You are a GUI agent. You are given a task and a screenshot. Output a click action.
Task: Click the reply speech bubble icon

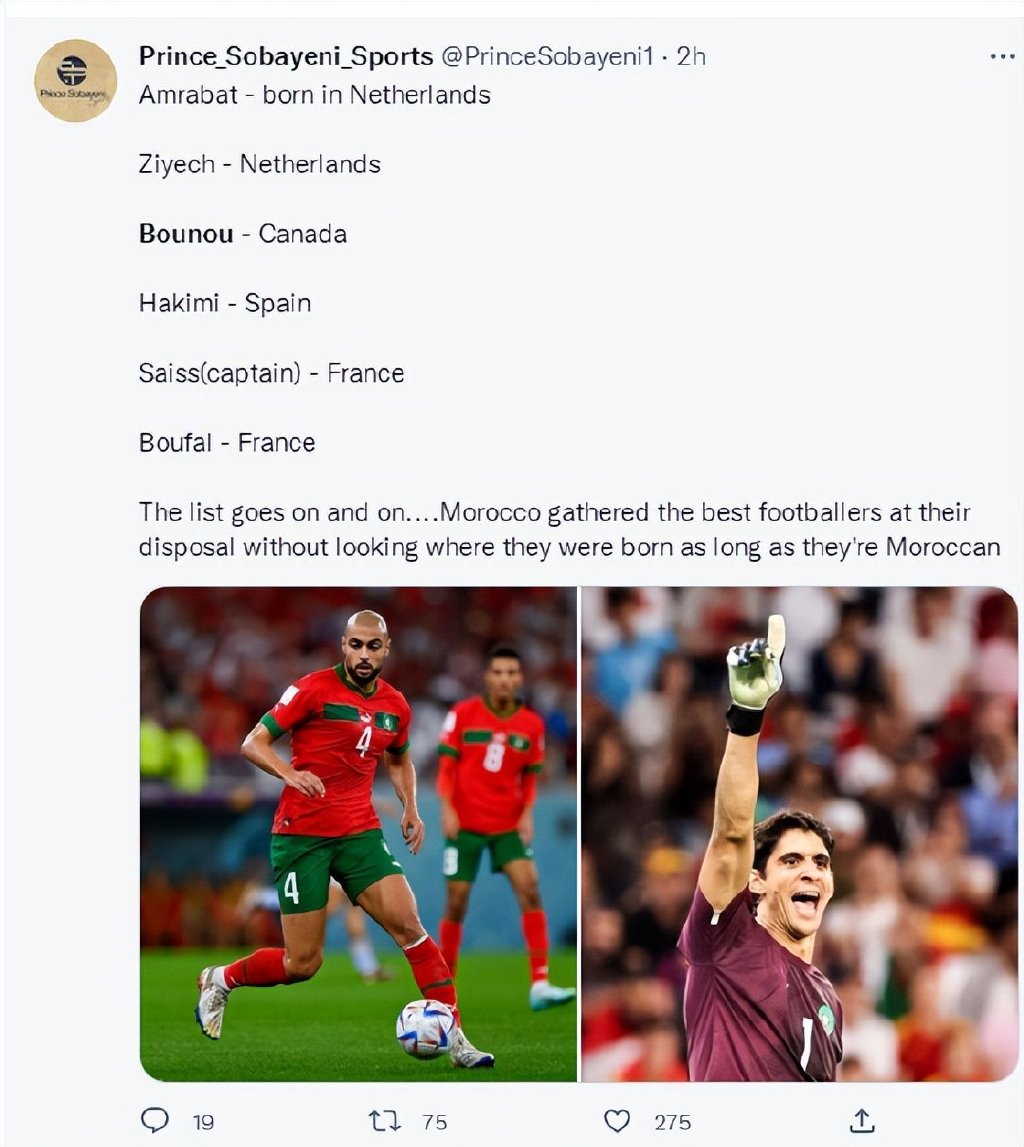(154, 1121)
